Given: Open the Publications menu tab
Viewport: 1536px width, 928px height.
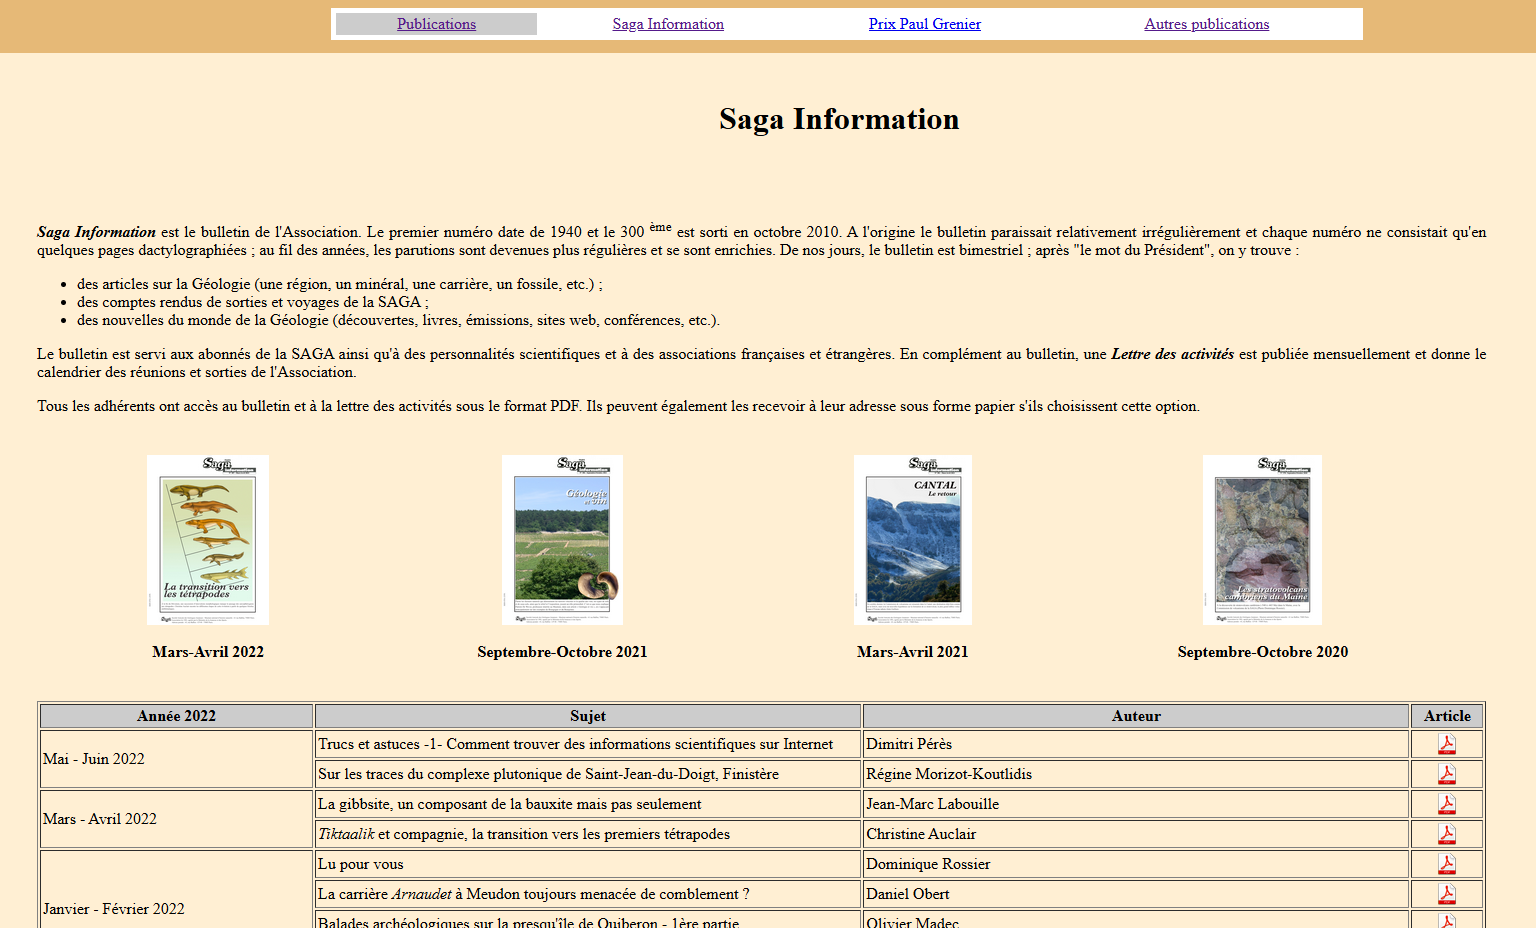Looking at the screenshot, I should click(436, 24).
